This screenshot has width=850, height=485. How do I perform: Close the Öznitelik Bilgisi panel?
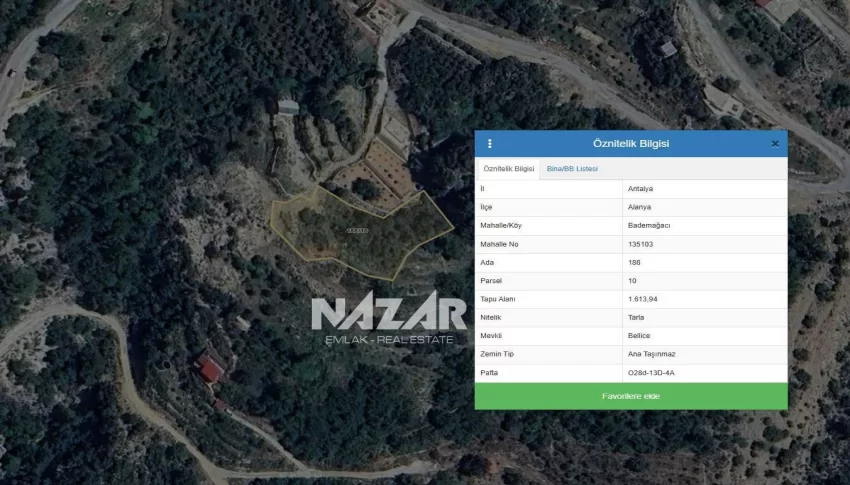point(775,144)
